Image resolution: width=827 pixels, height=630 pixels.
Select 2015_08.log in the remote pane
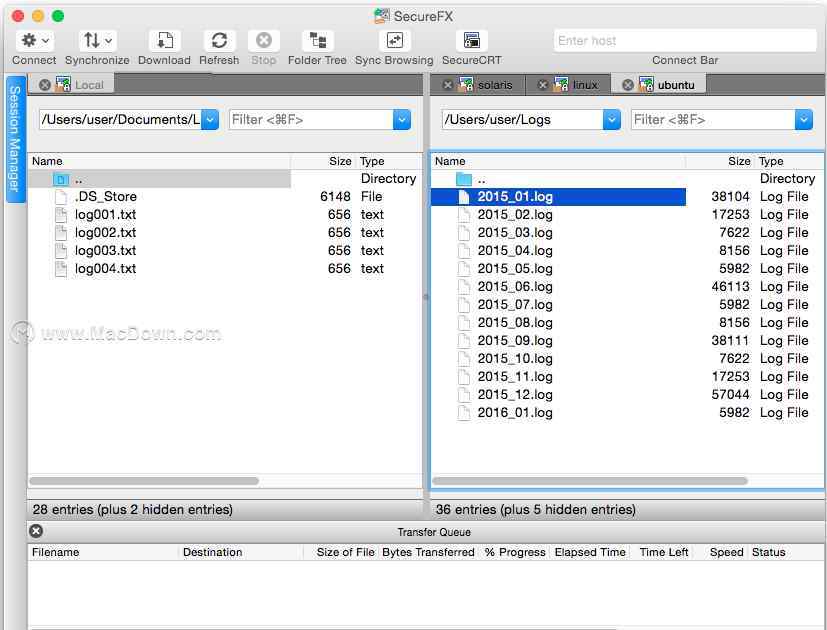tap(515, 322)
